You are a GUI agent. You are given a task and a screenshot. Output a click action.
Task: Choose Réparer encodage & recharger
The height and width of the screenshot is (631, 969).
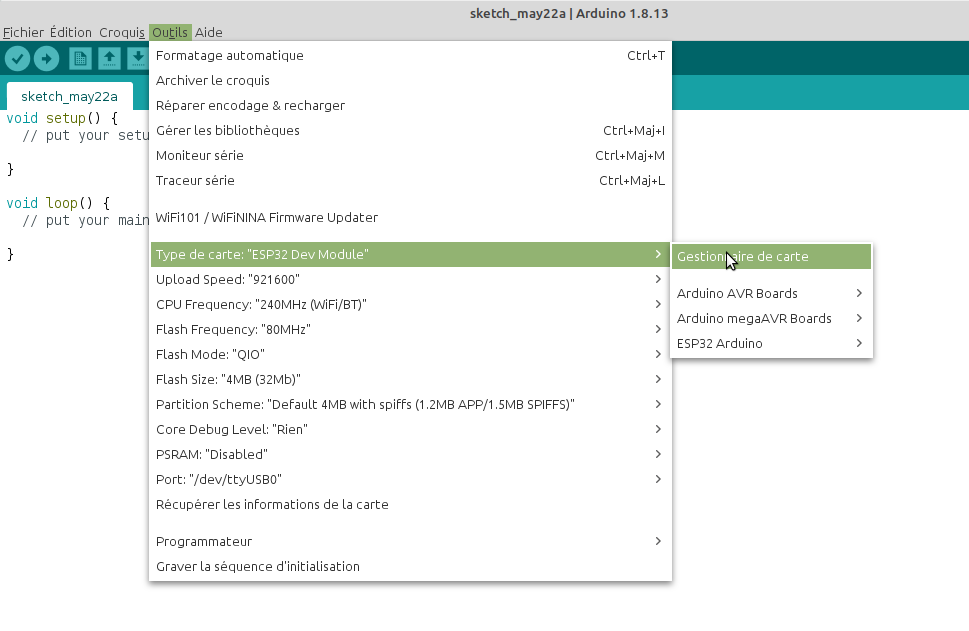tap(410, 106)
